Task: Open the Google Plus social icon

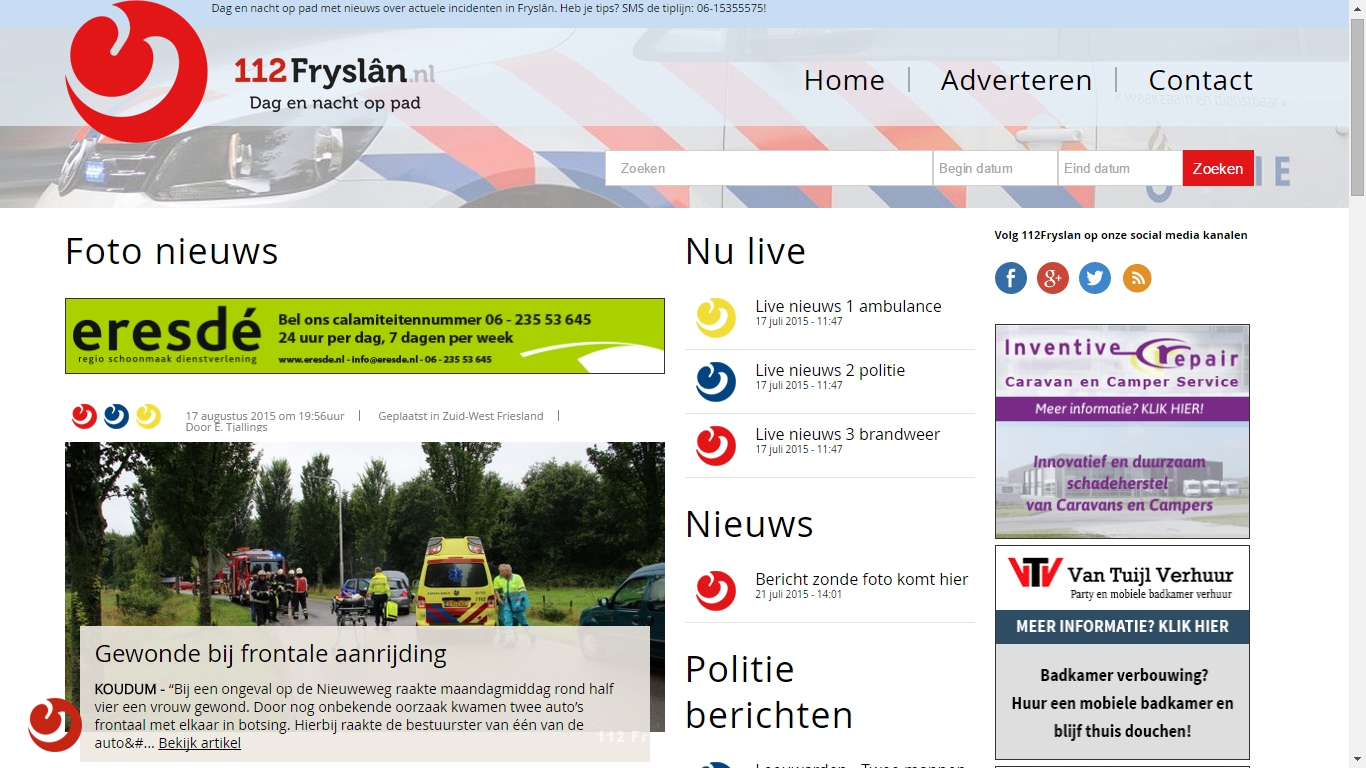Action: 1052,278
